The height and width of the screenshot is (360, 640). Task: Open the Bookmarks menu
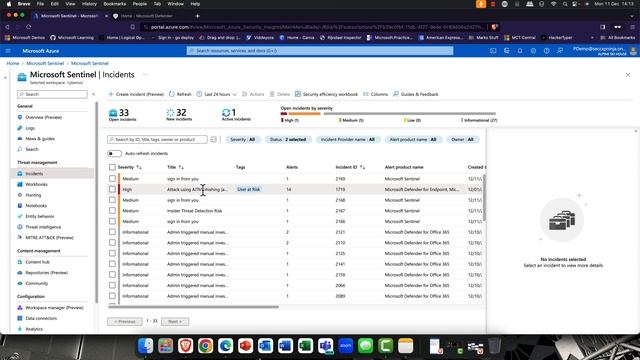point(115,4)
